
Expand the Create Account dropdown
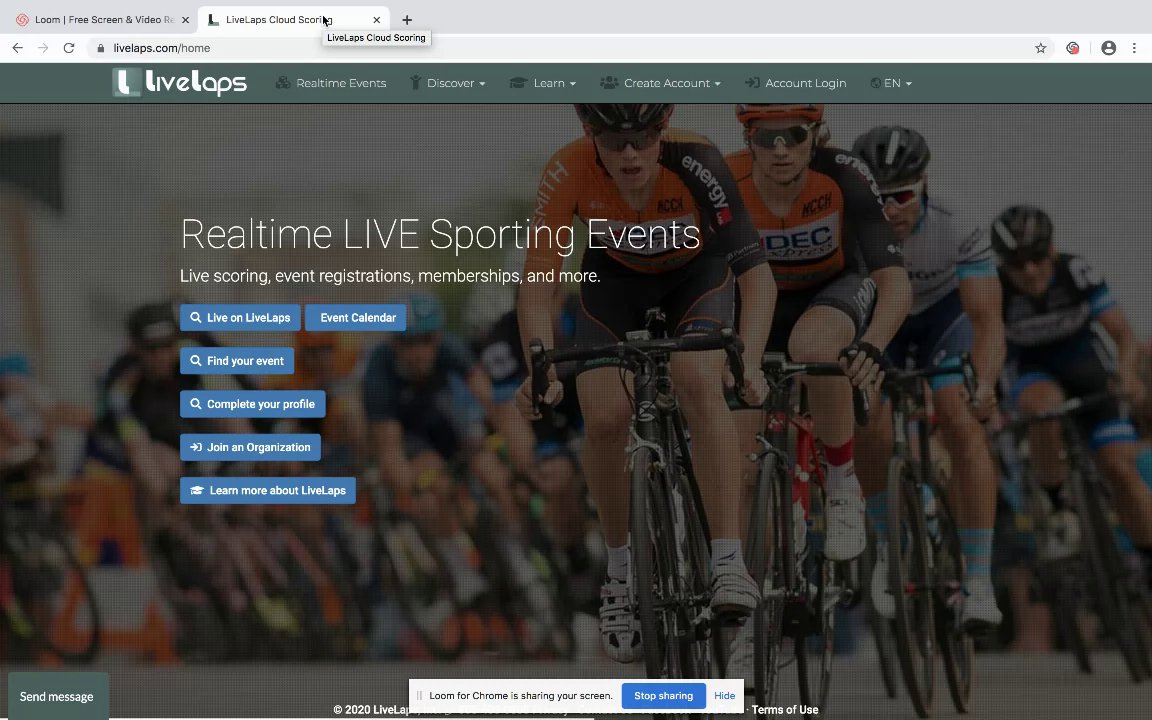pyautogui.click(x=660, y=83)
